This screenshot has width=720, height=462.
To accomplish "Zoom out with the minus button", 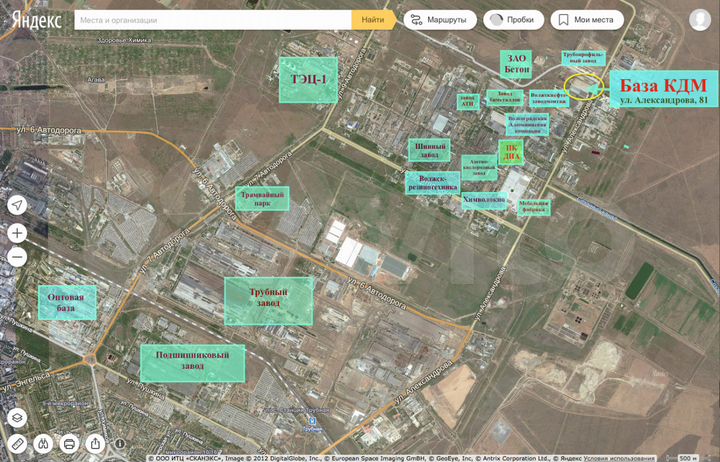I will 18,257.
